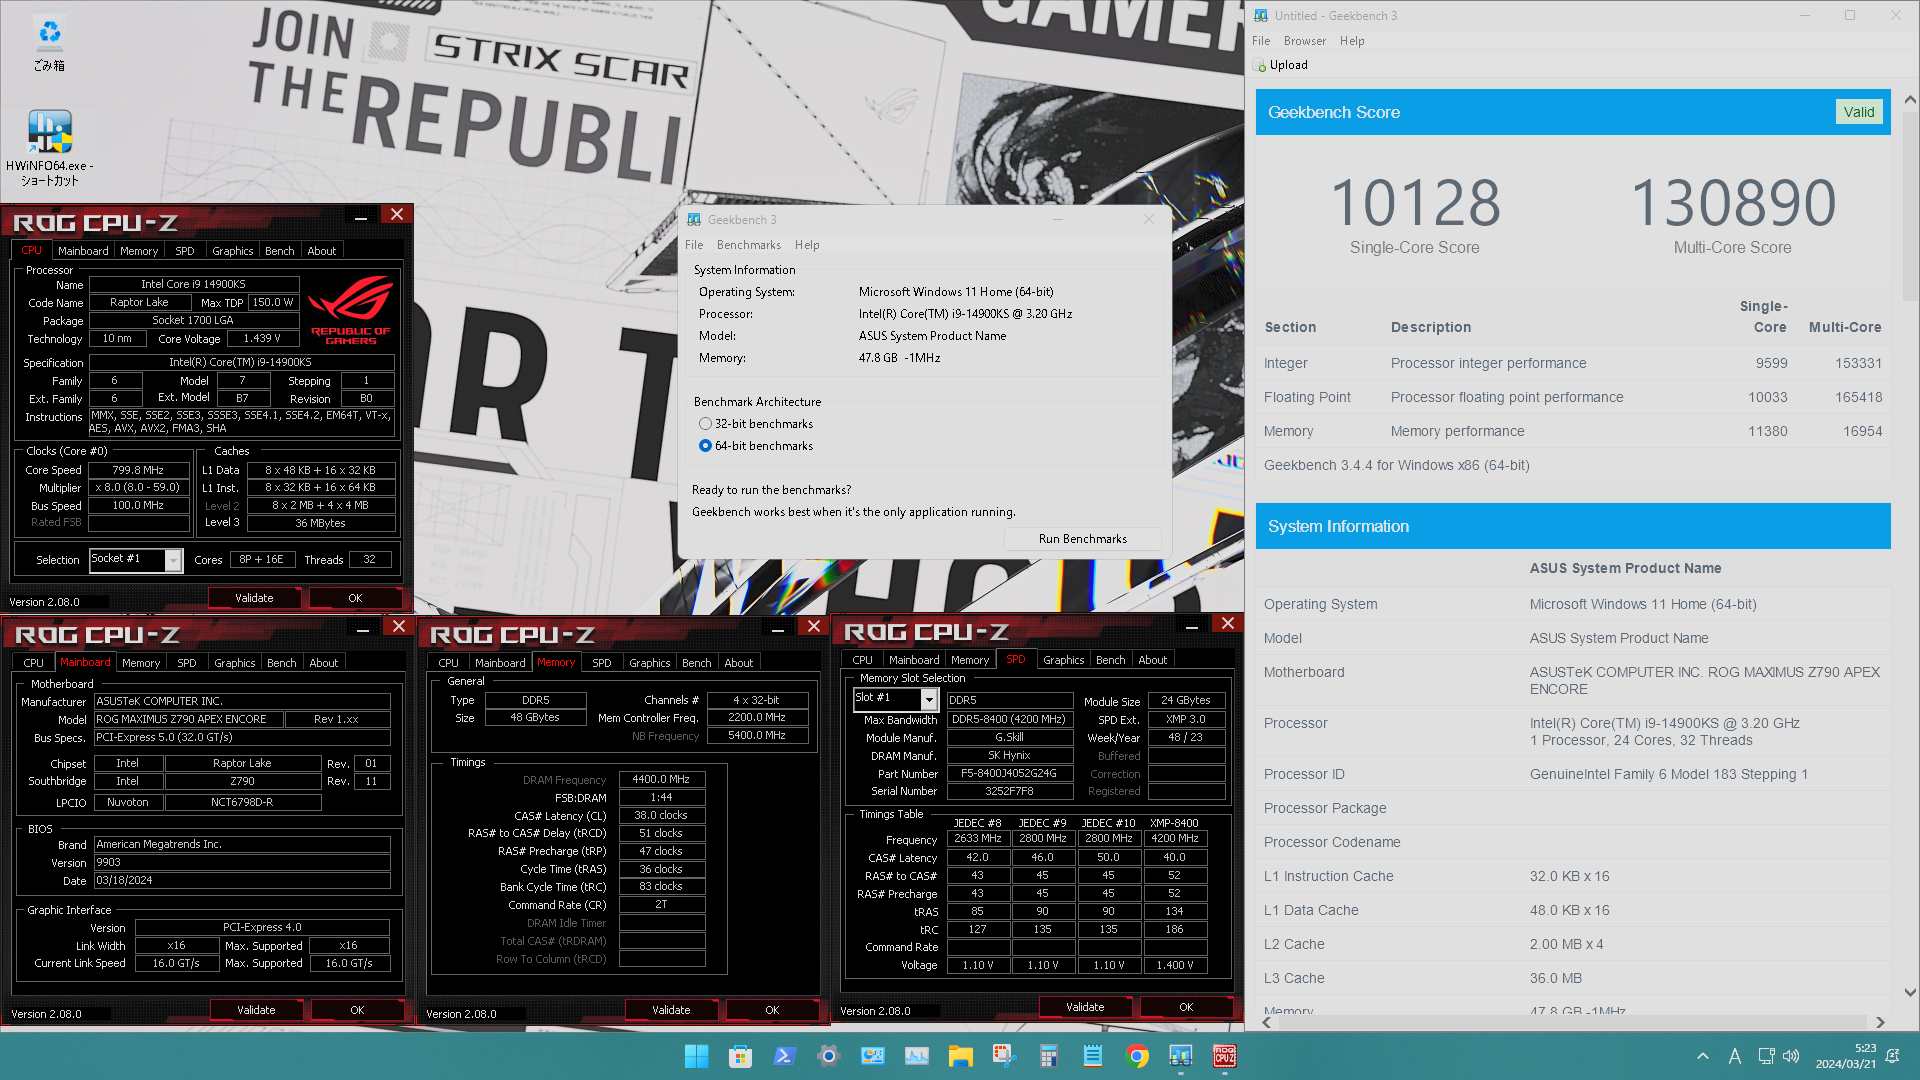Open Bench tab in top CPU-Z window
The height and width of the screenshot is (1080, 1920).
[x=280, y=251]
